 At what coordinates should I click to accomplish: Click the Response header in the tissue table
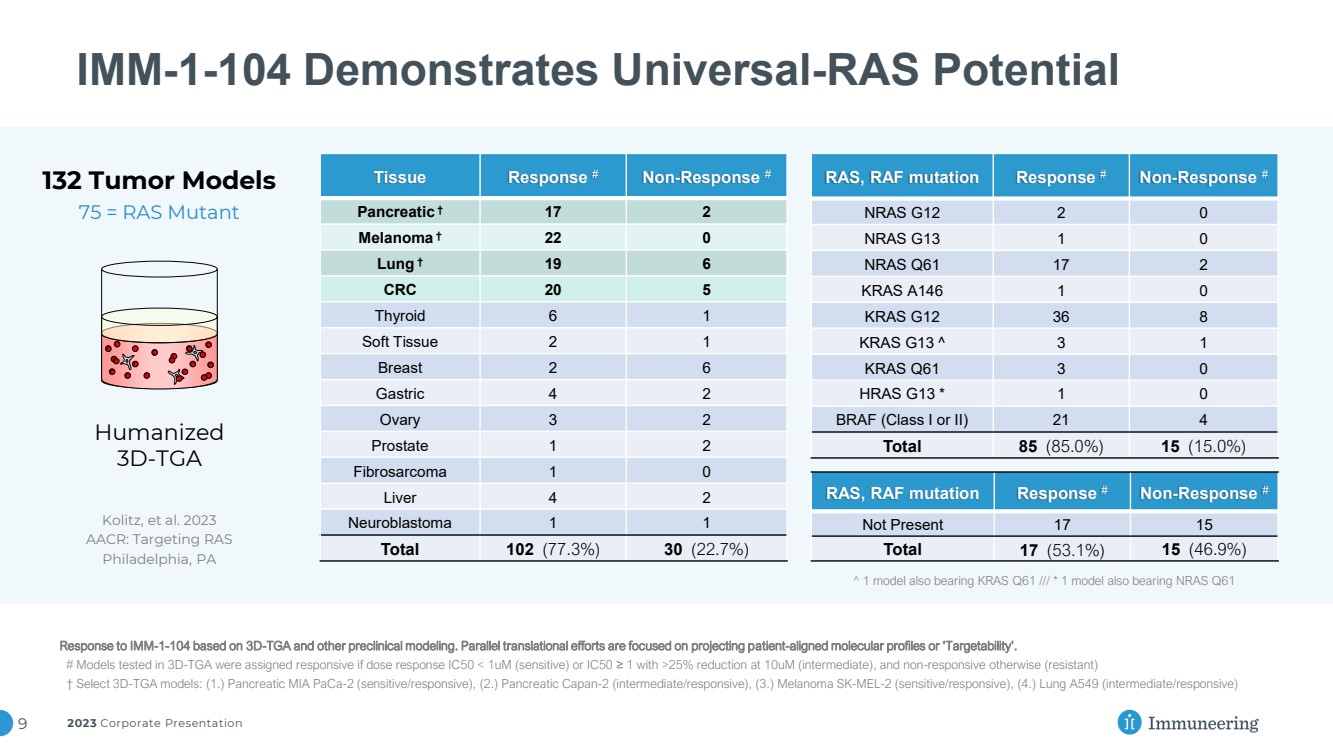[553, 176]
